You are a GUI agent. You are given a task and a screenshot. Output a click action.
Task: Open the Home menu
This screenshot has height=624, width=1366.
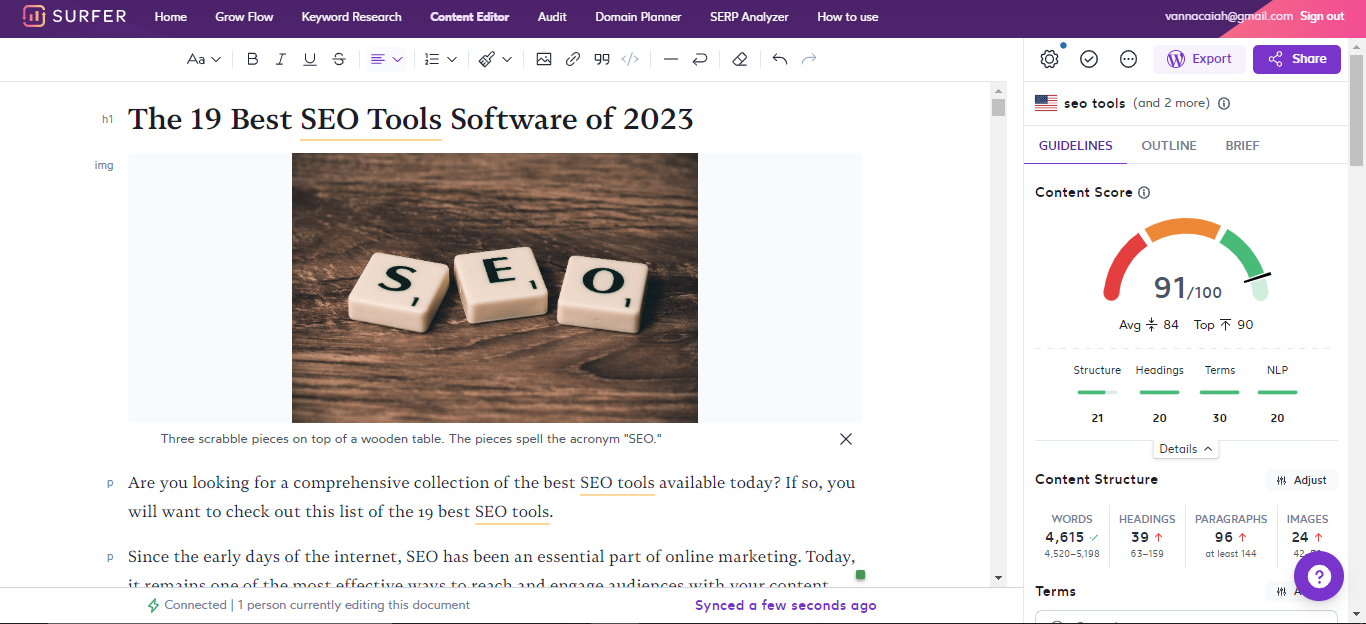coord(171,17)
